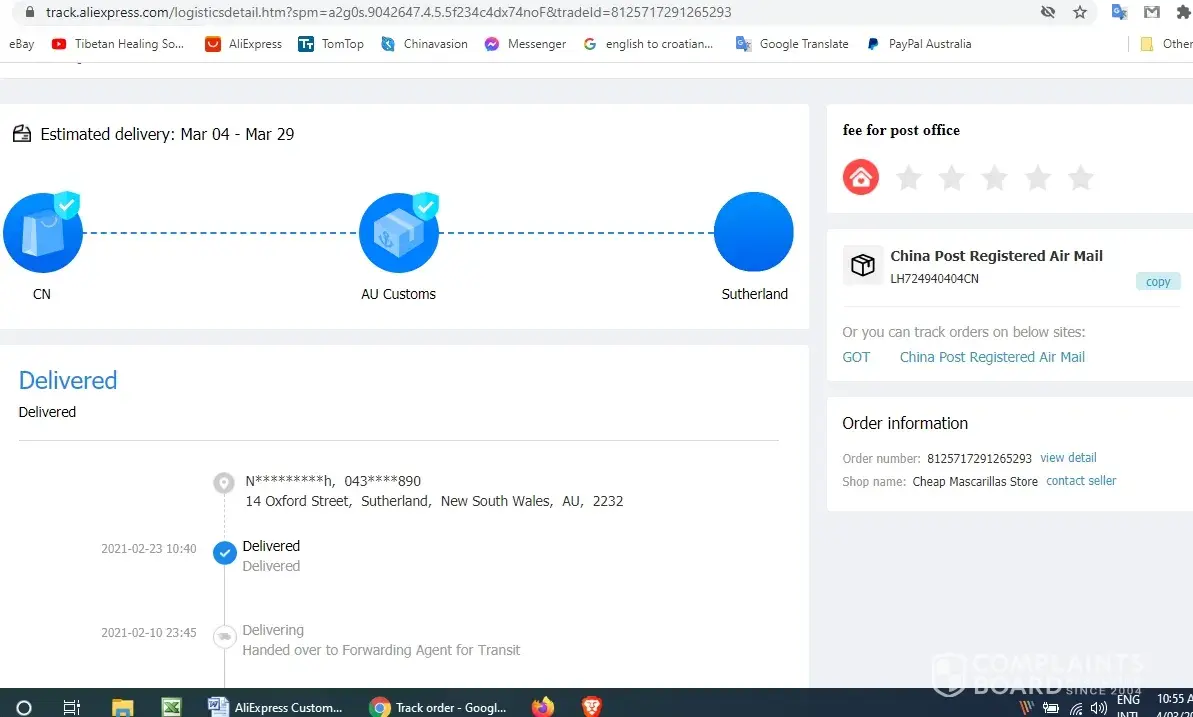
Task: Click the address location pin icon
Action: pos(224,483)
